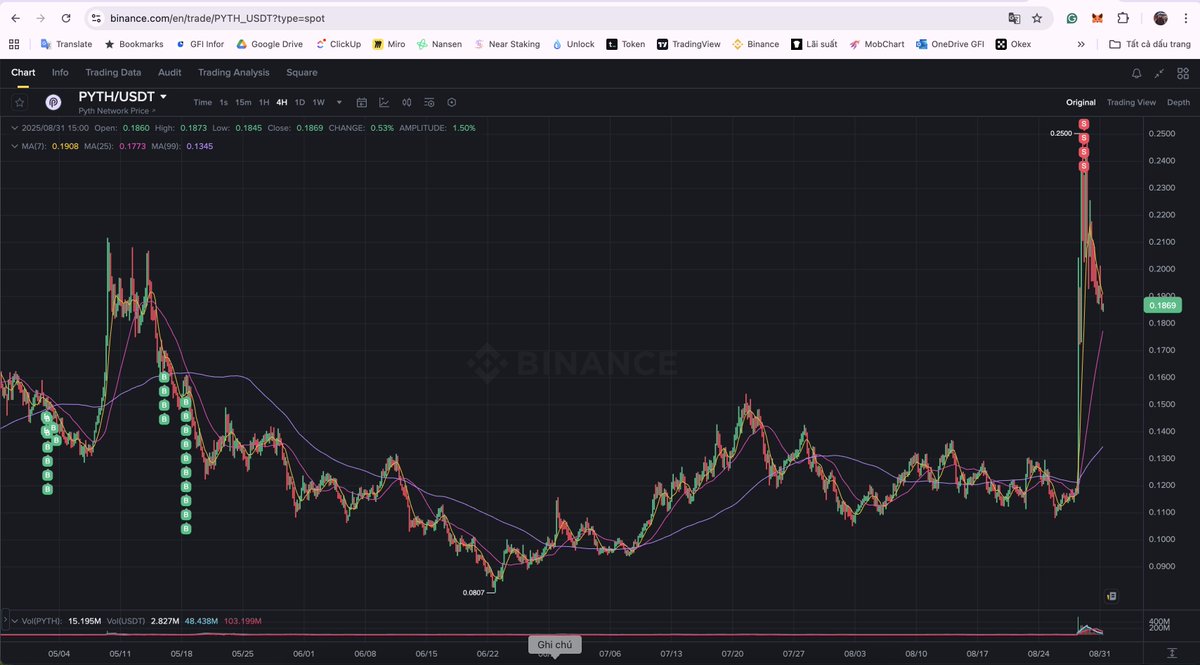This screenshot has width=1200, height=665.
Task: Open the calendar date-range icon in chart toolbar
Action: [362, 102]
